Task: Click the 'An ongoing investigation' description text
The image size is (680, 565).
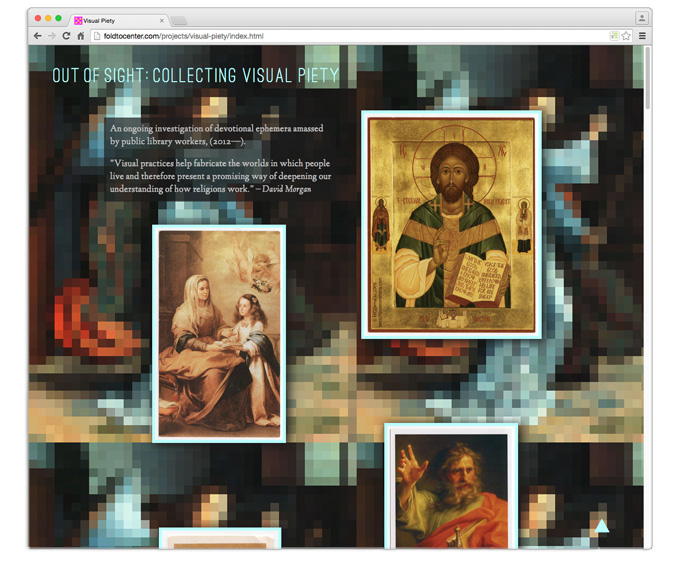Action: tap(216, 135)
